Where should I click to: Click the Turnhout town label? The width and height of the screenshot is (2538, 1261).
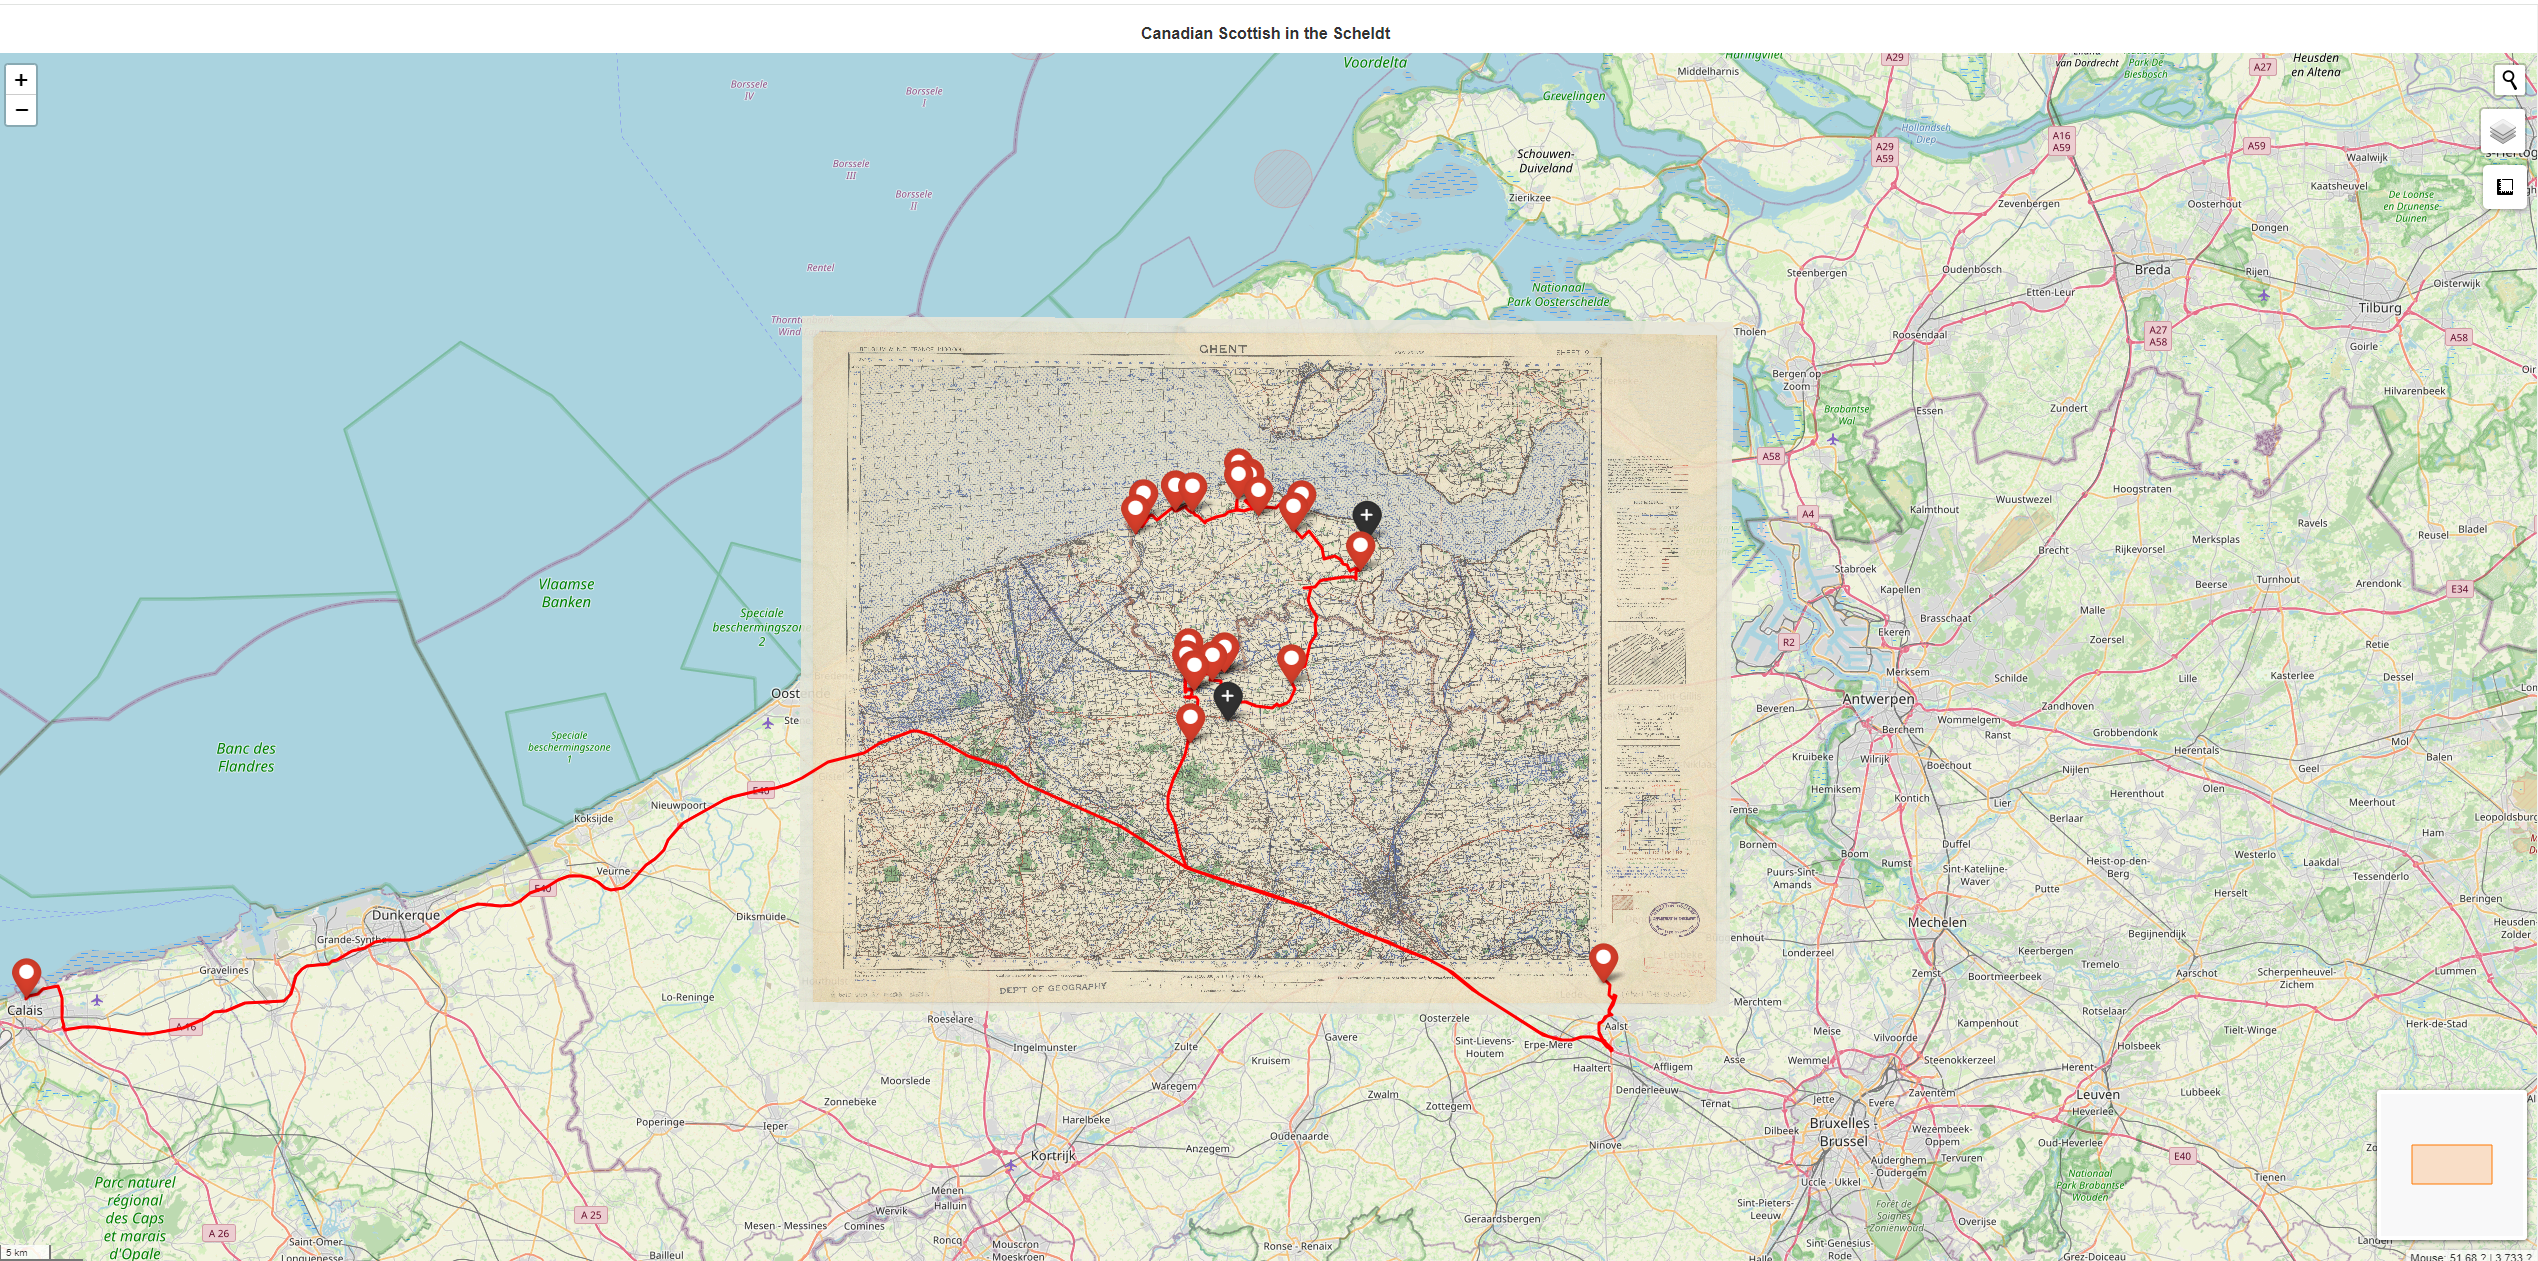pos(2278,580)
